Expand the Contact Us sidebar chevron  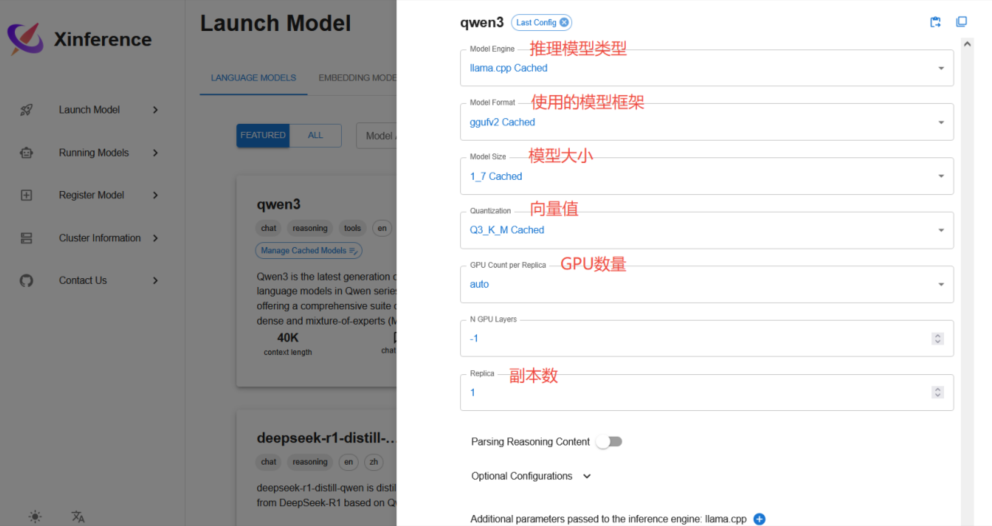[x=155, y=280]
